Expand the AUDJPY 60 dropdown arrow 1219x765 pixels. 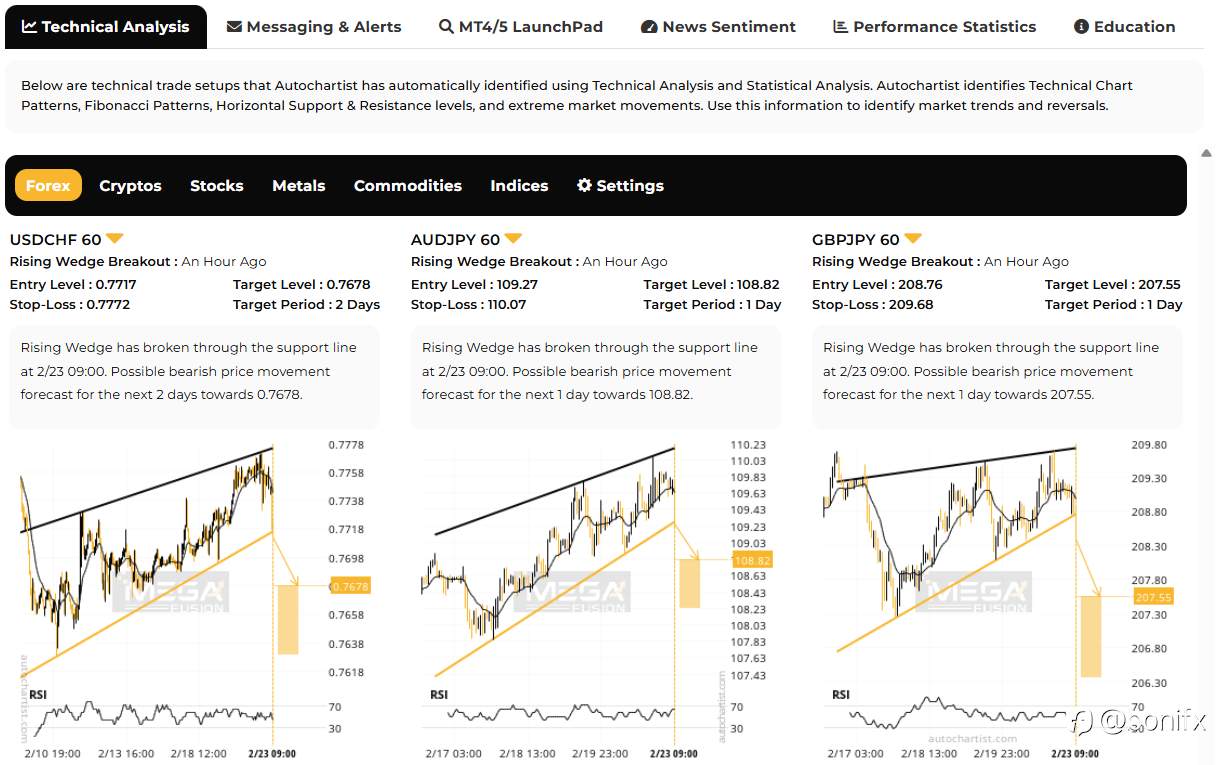[513, 238]
